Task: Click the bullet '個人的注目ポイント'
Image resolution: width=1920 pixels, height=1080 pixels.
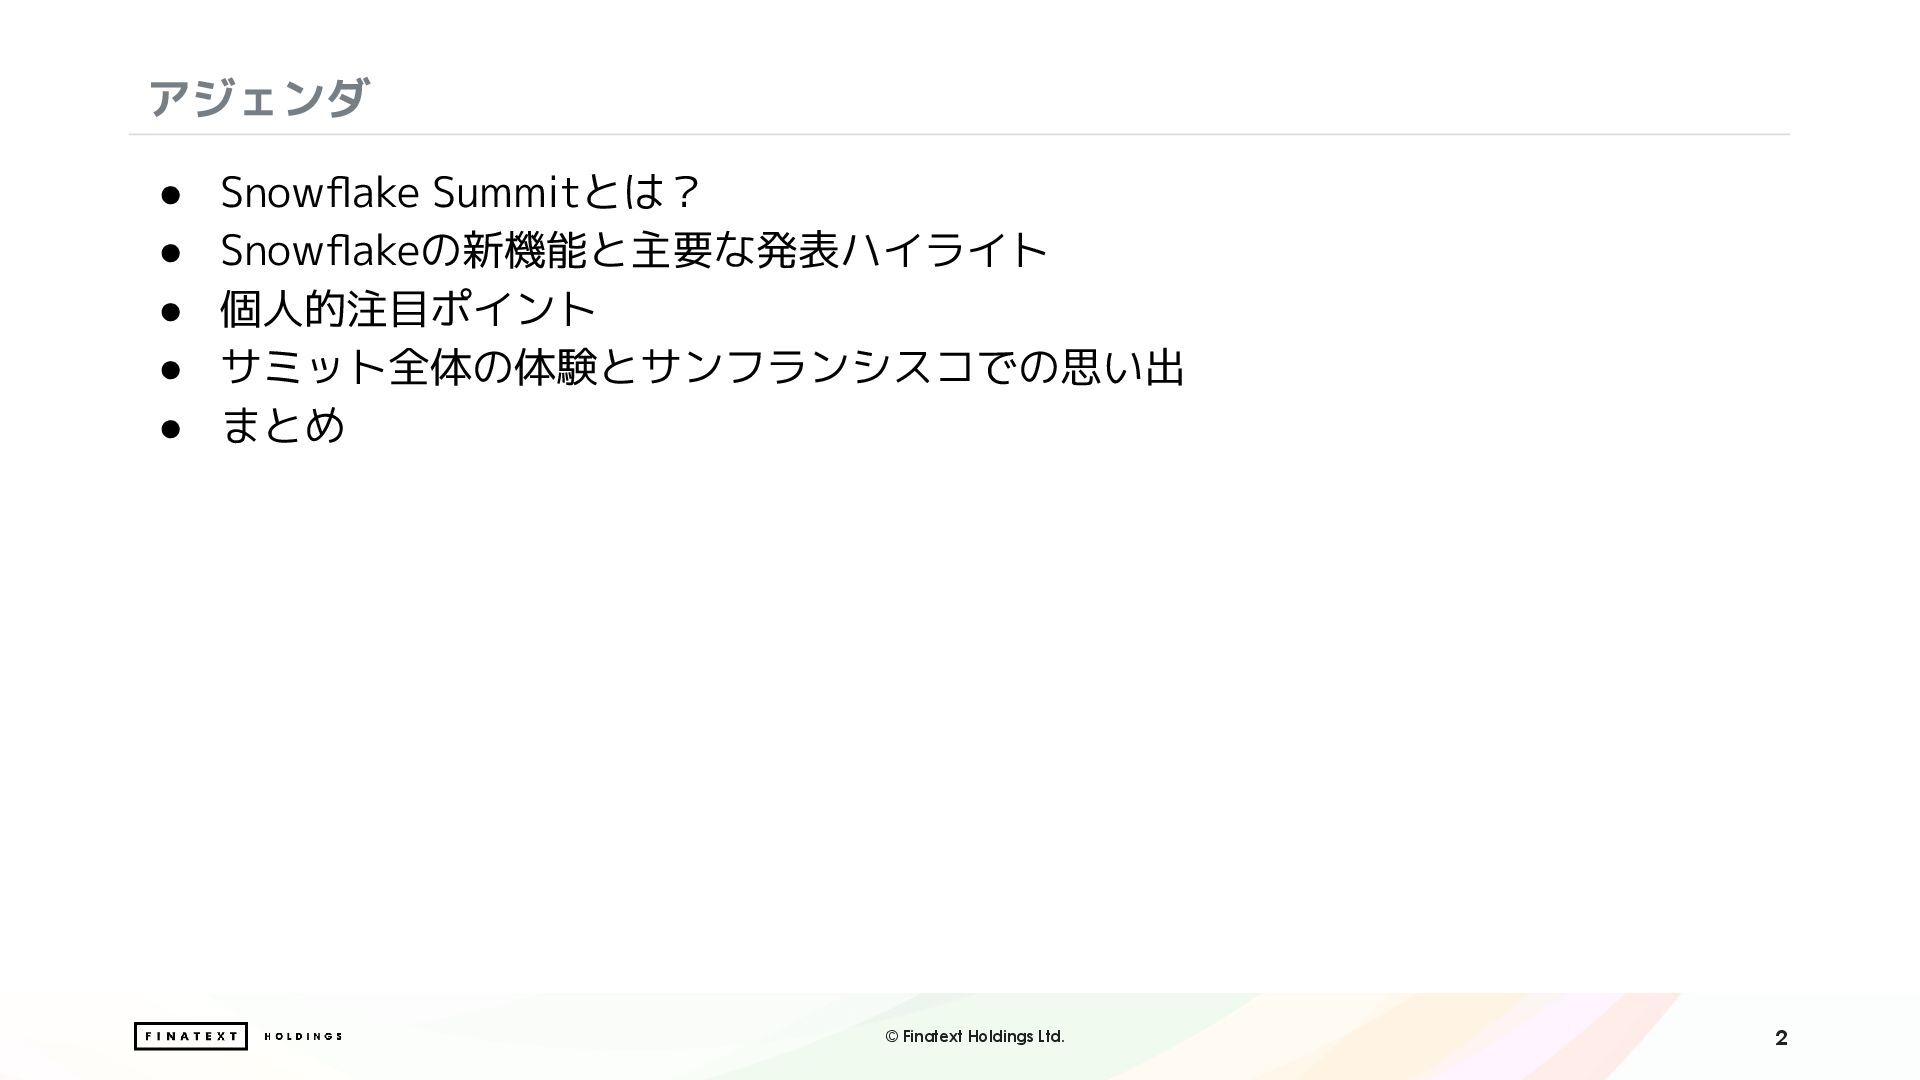Action: tap(408, 308)
